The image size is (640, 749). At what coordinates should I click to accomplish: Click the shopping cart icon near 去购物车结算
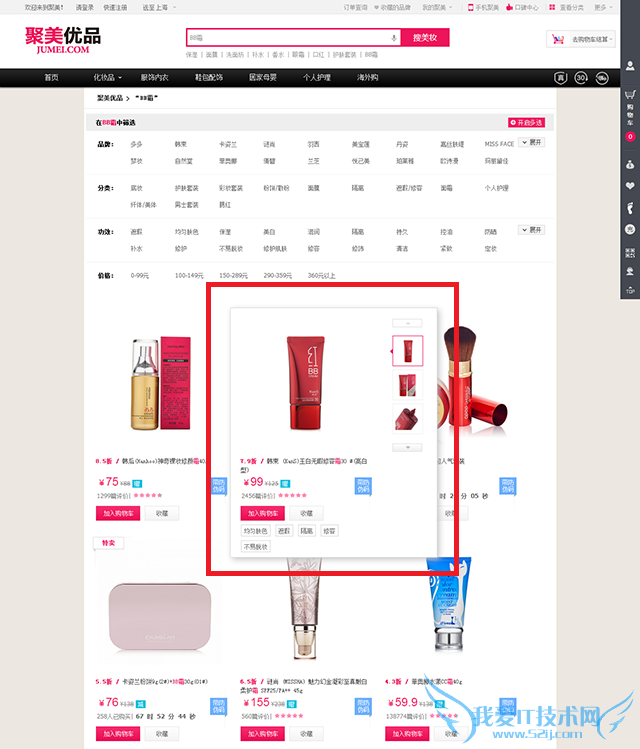(x=558, y=39)
